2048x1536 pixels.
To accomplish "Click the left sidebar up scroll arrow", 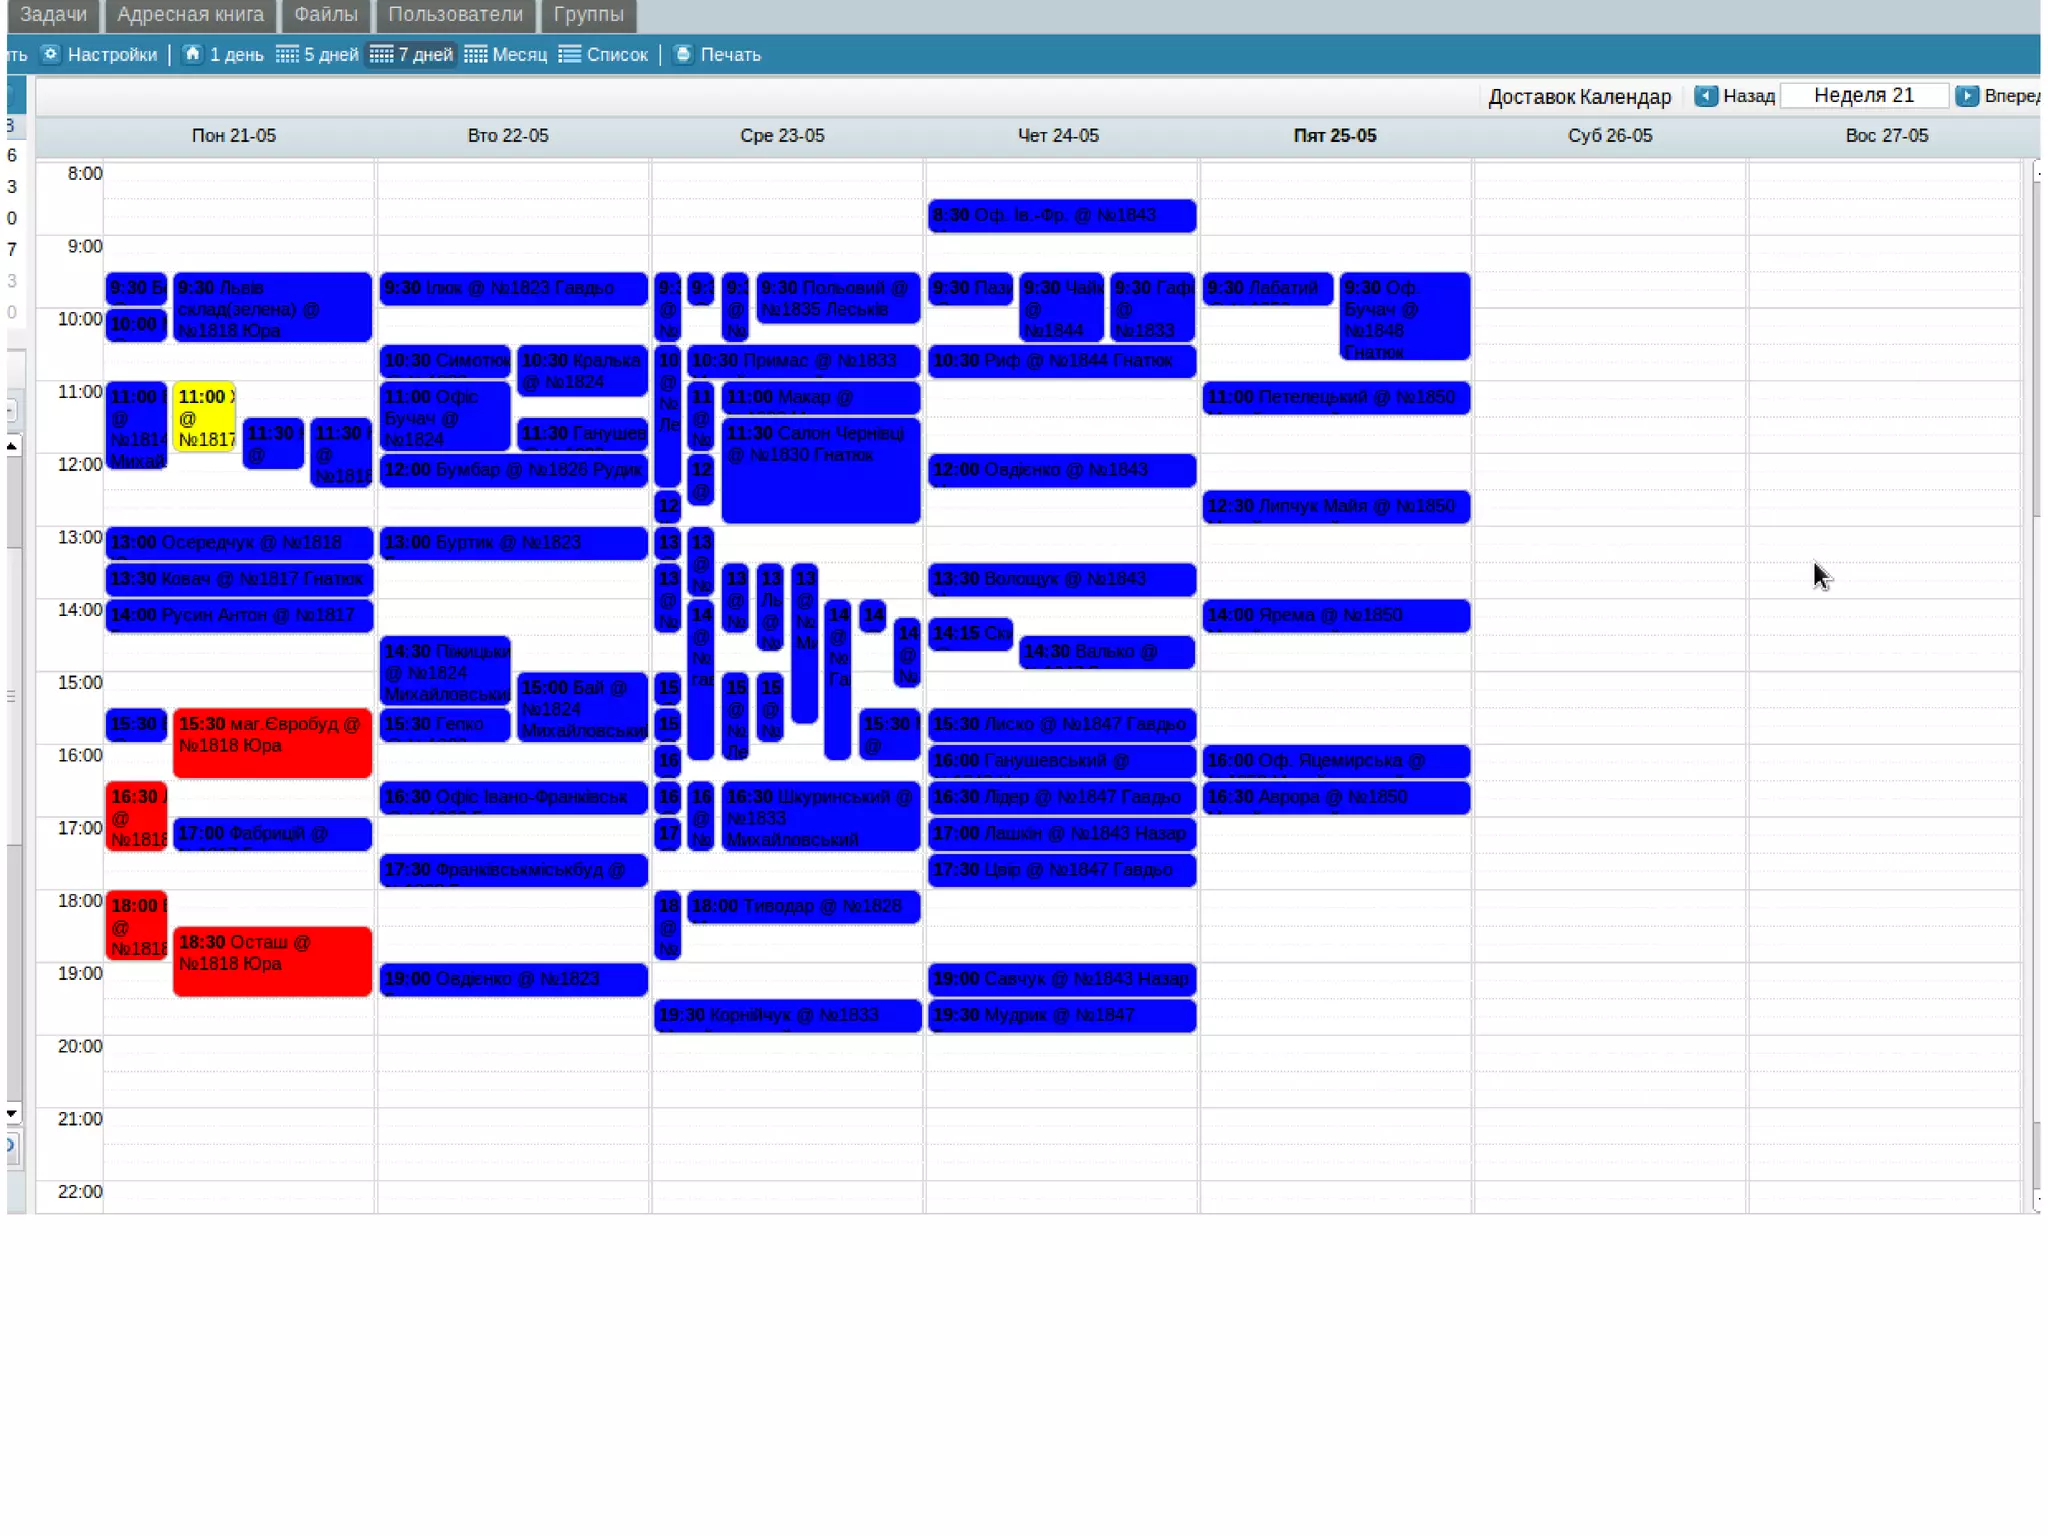I will [x=12, y=446].
